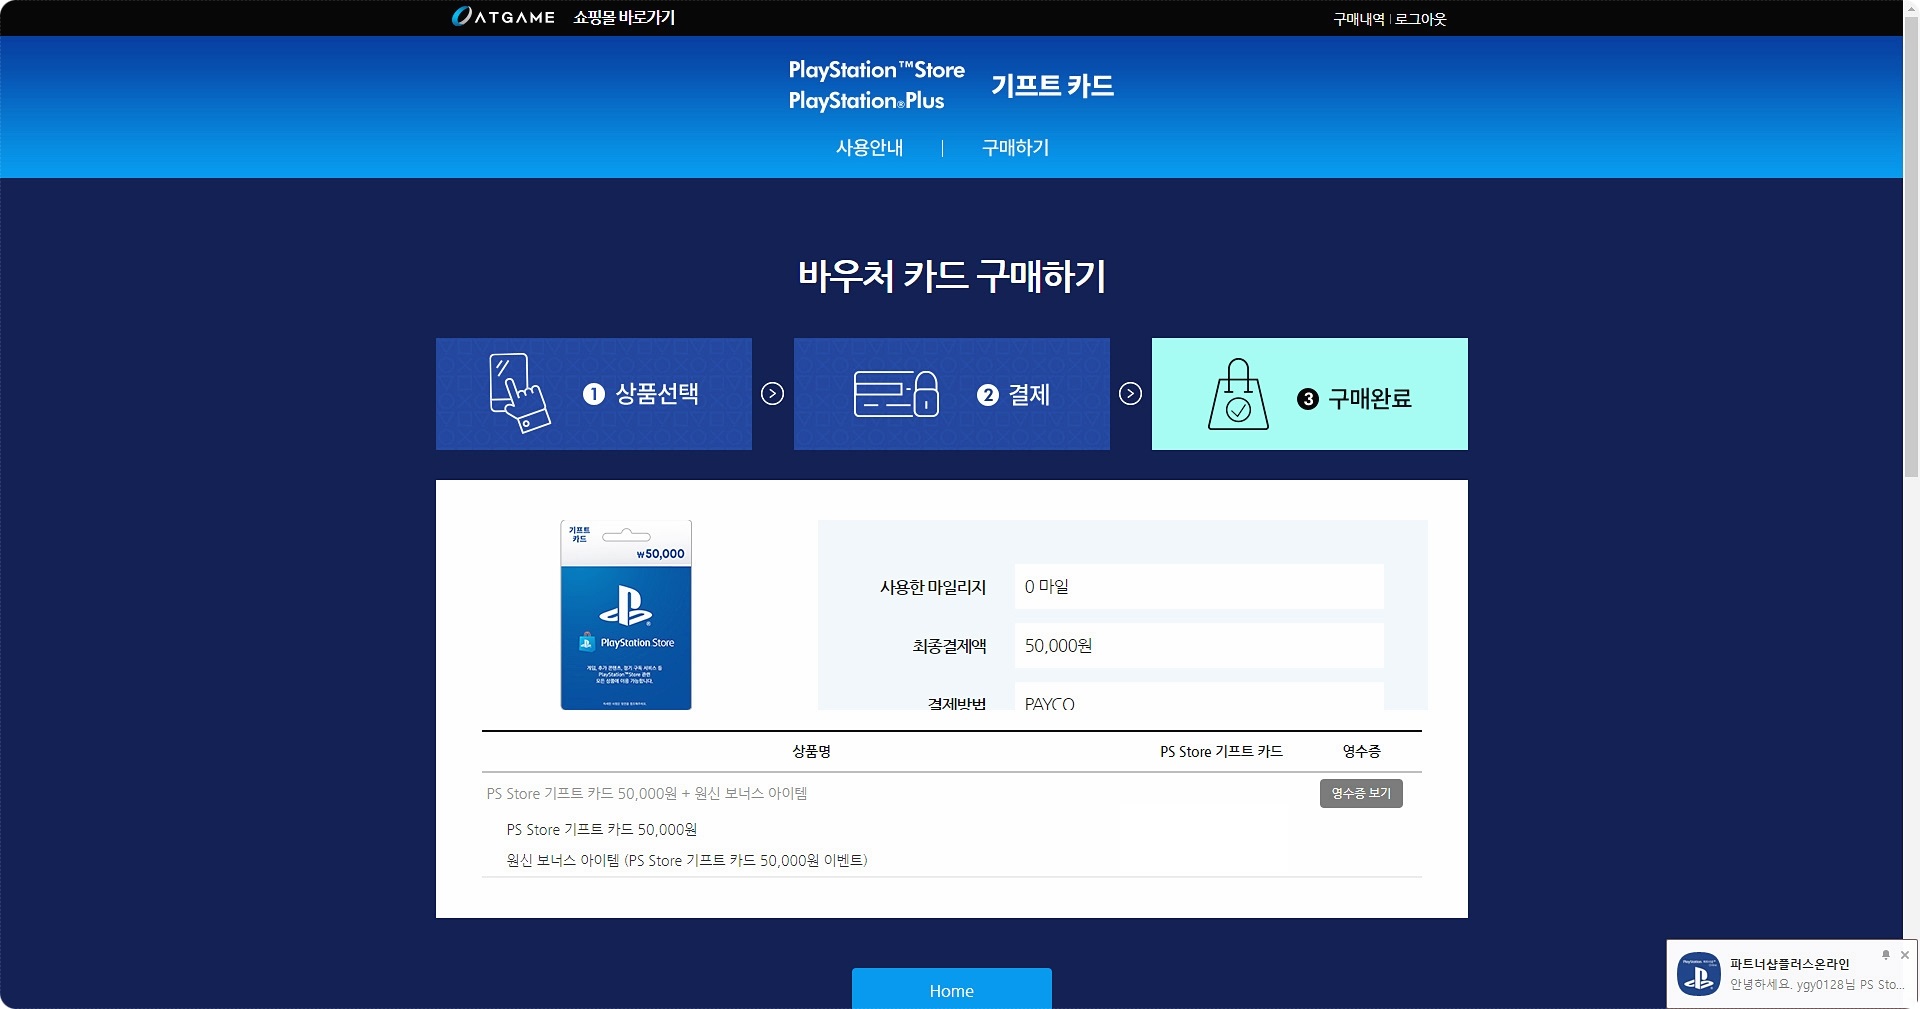
Task: Click sub-item 'PS Store 기프트 카드 50,000원'
Action: 601,830
